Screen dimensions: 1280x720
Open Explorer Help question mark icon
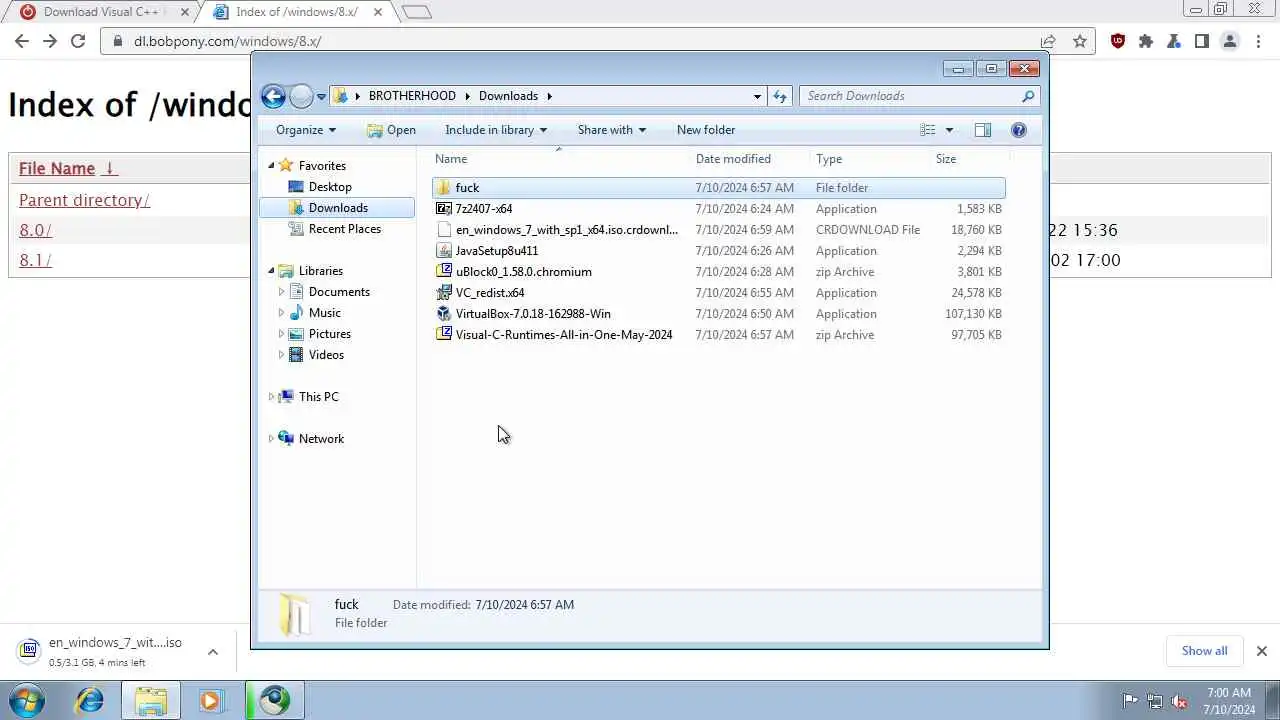1019,130
